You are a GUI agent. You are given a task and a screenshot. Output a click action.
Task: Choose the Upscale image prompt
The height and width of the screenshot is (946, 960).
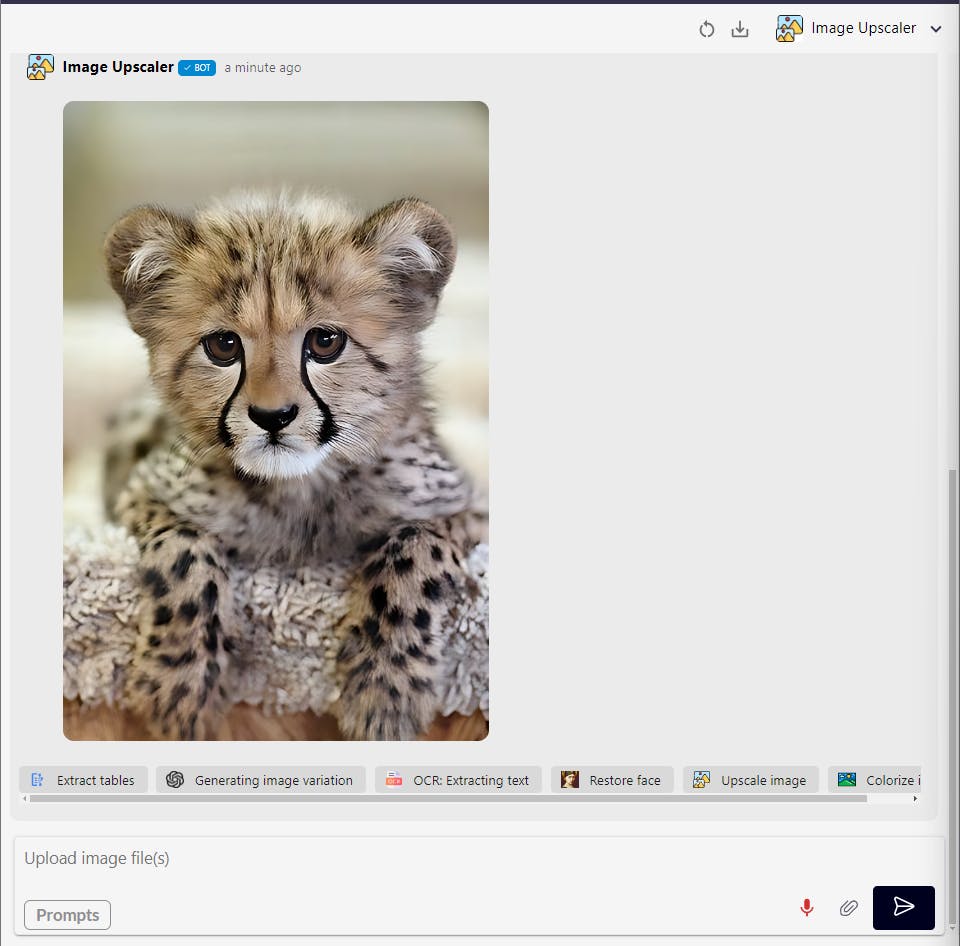[750, 780]
